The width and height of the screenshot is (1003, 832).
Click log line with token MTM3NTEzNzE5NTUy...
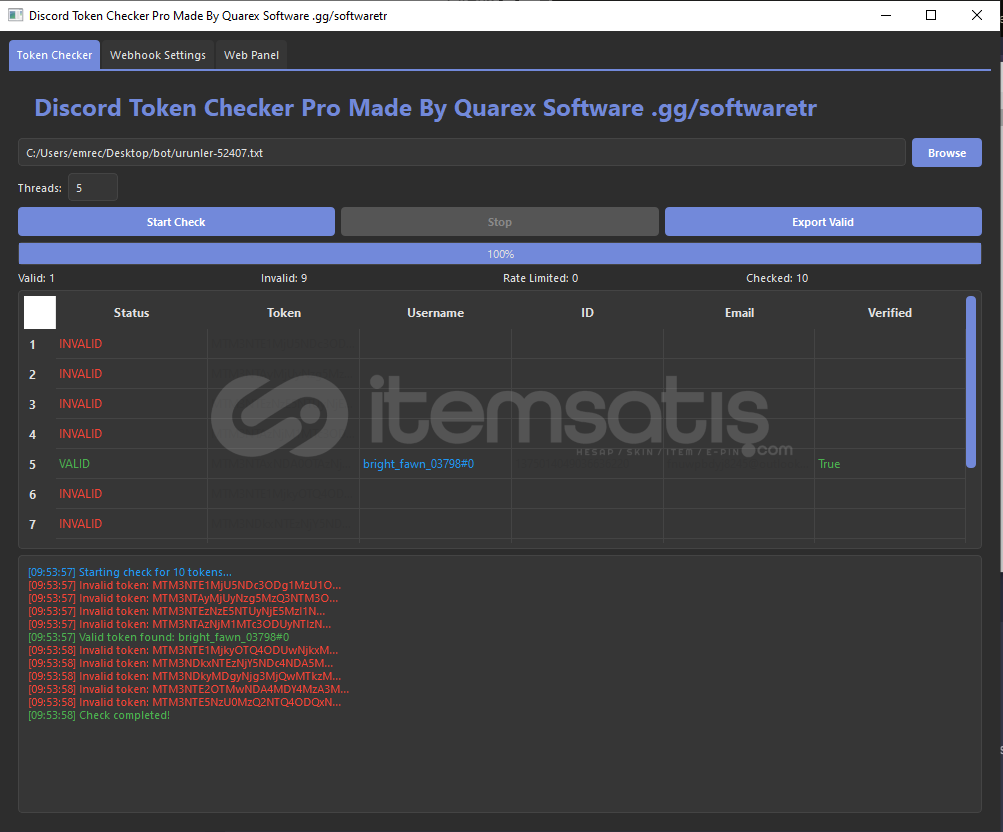(177, 611)
